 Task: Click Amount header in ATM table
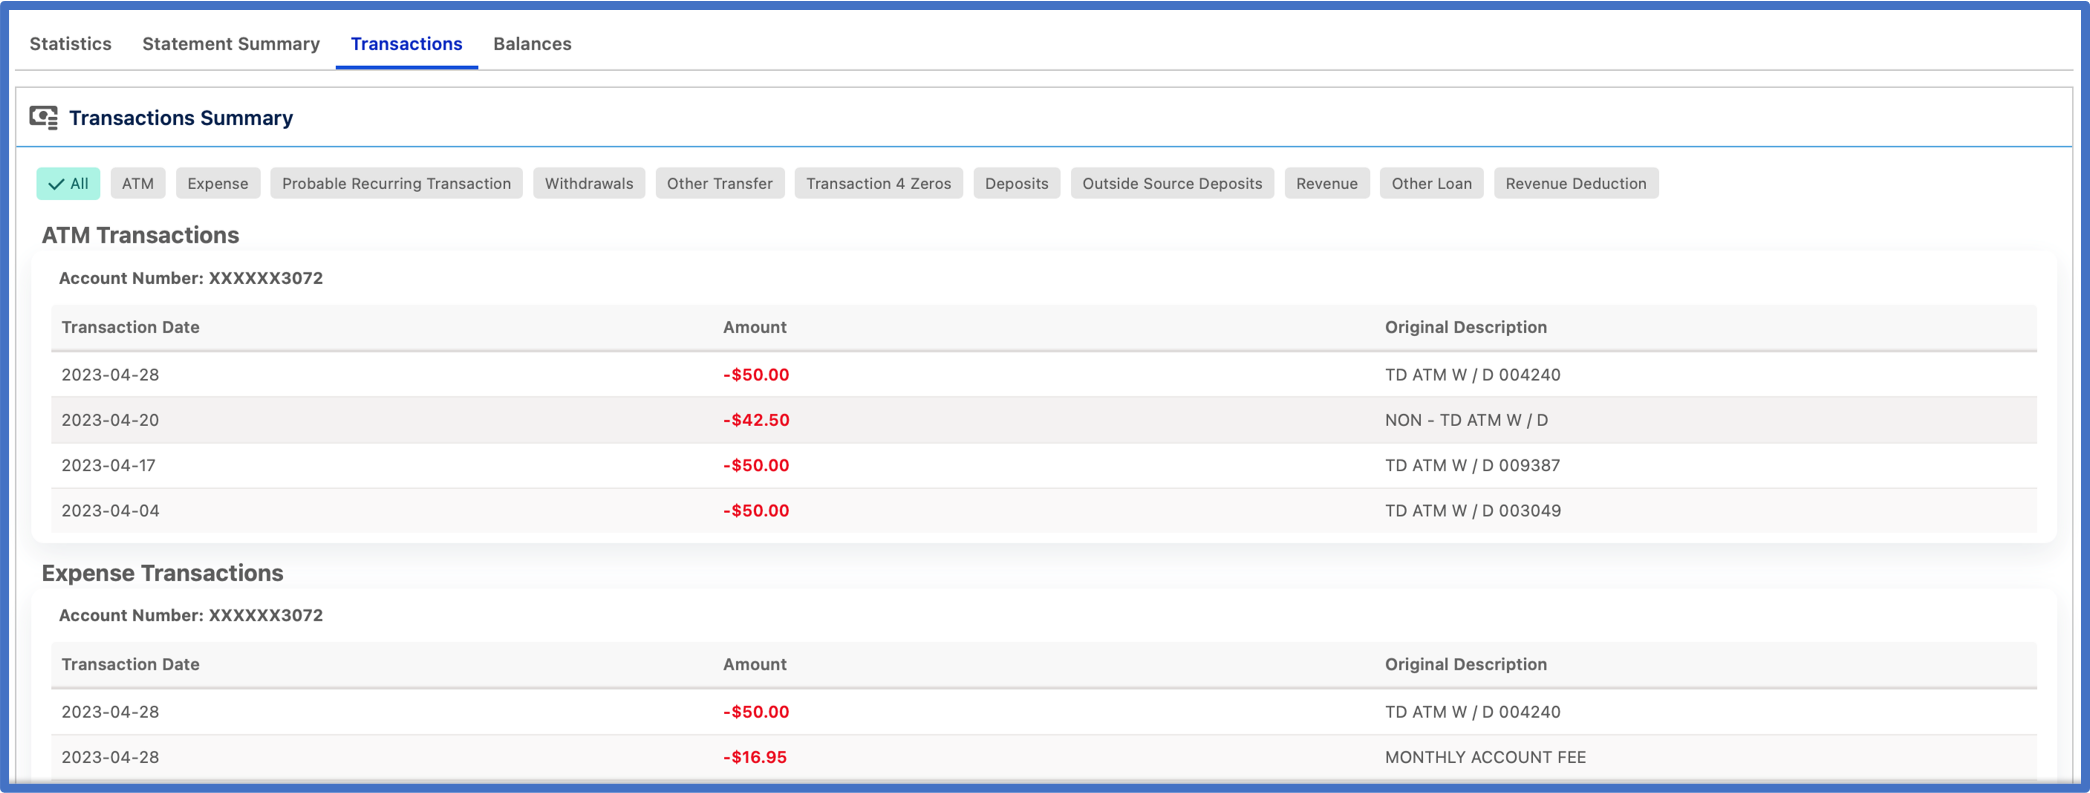pos(755,327)
